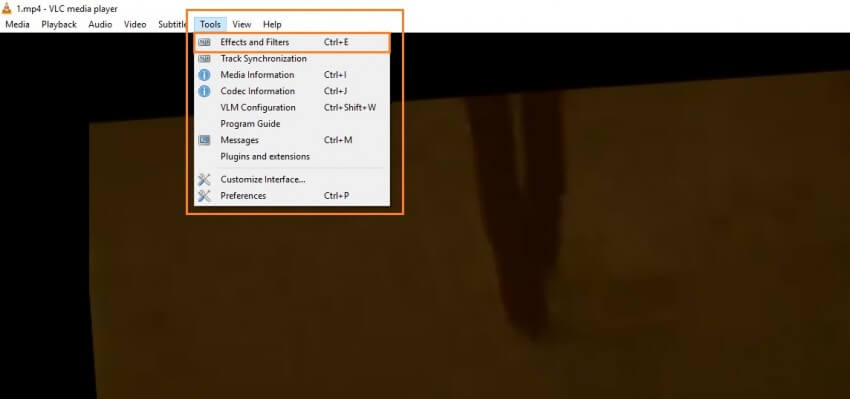Image resolution: width=850 pixels, height=399 pixels.
Task: Click the Ctrl+J shortcut label
Action: [x=336, y=91]
